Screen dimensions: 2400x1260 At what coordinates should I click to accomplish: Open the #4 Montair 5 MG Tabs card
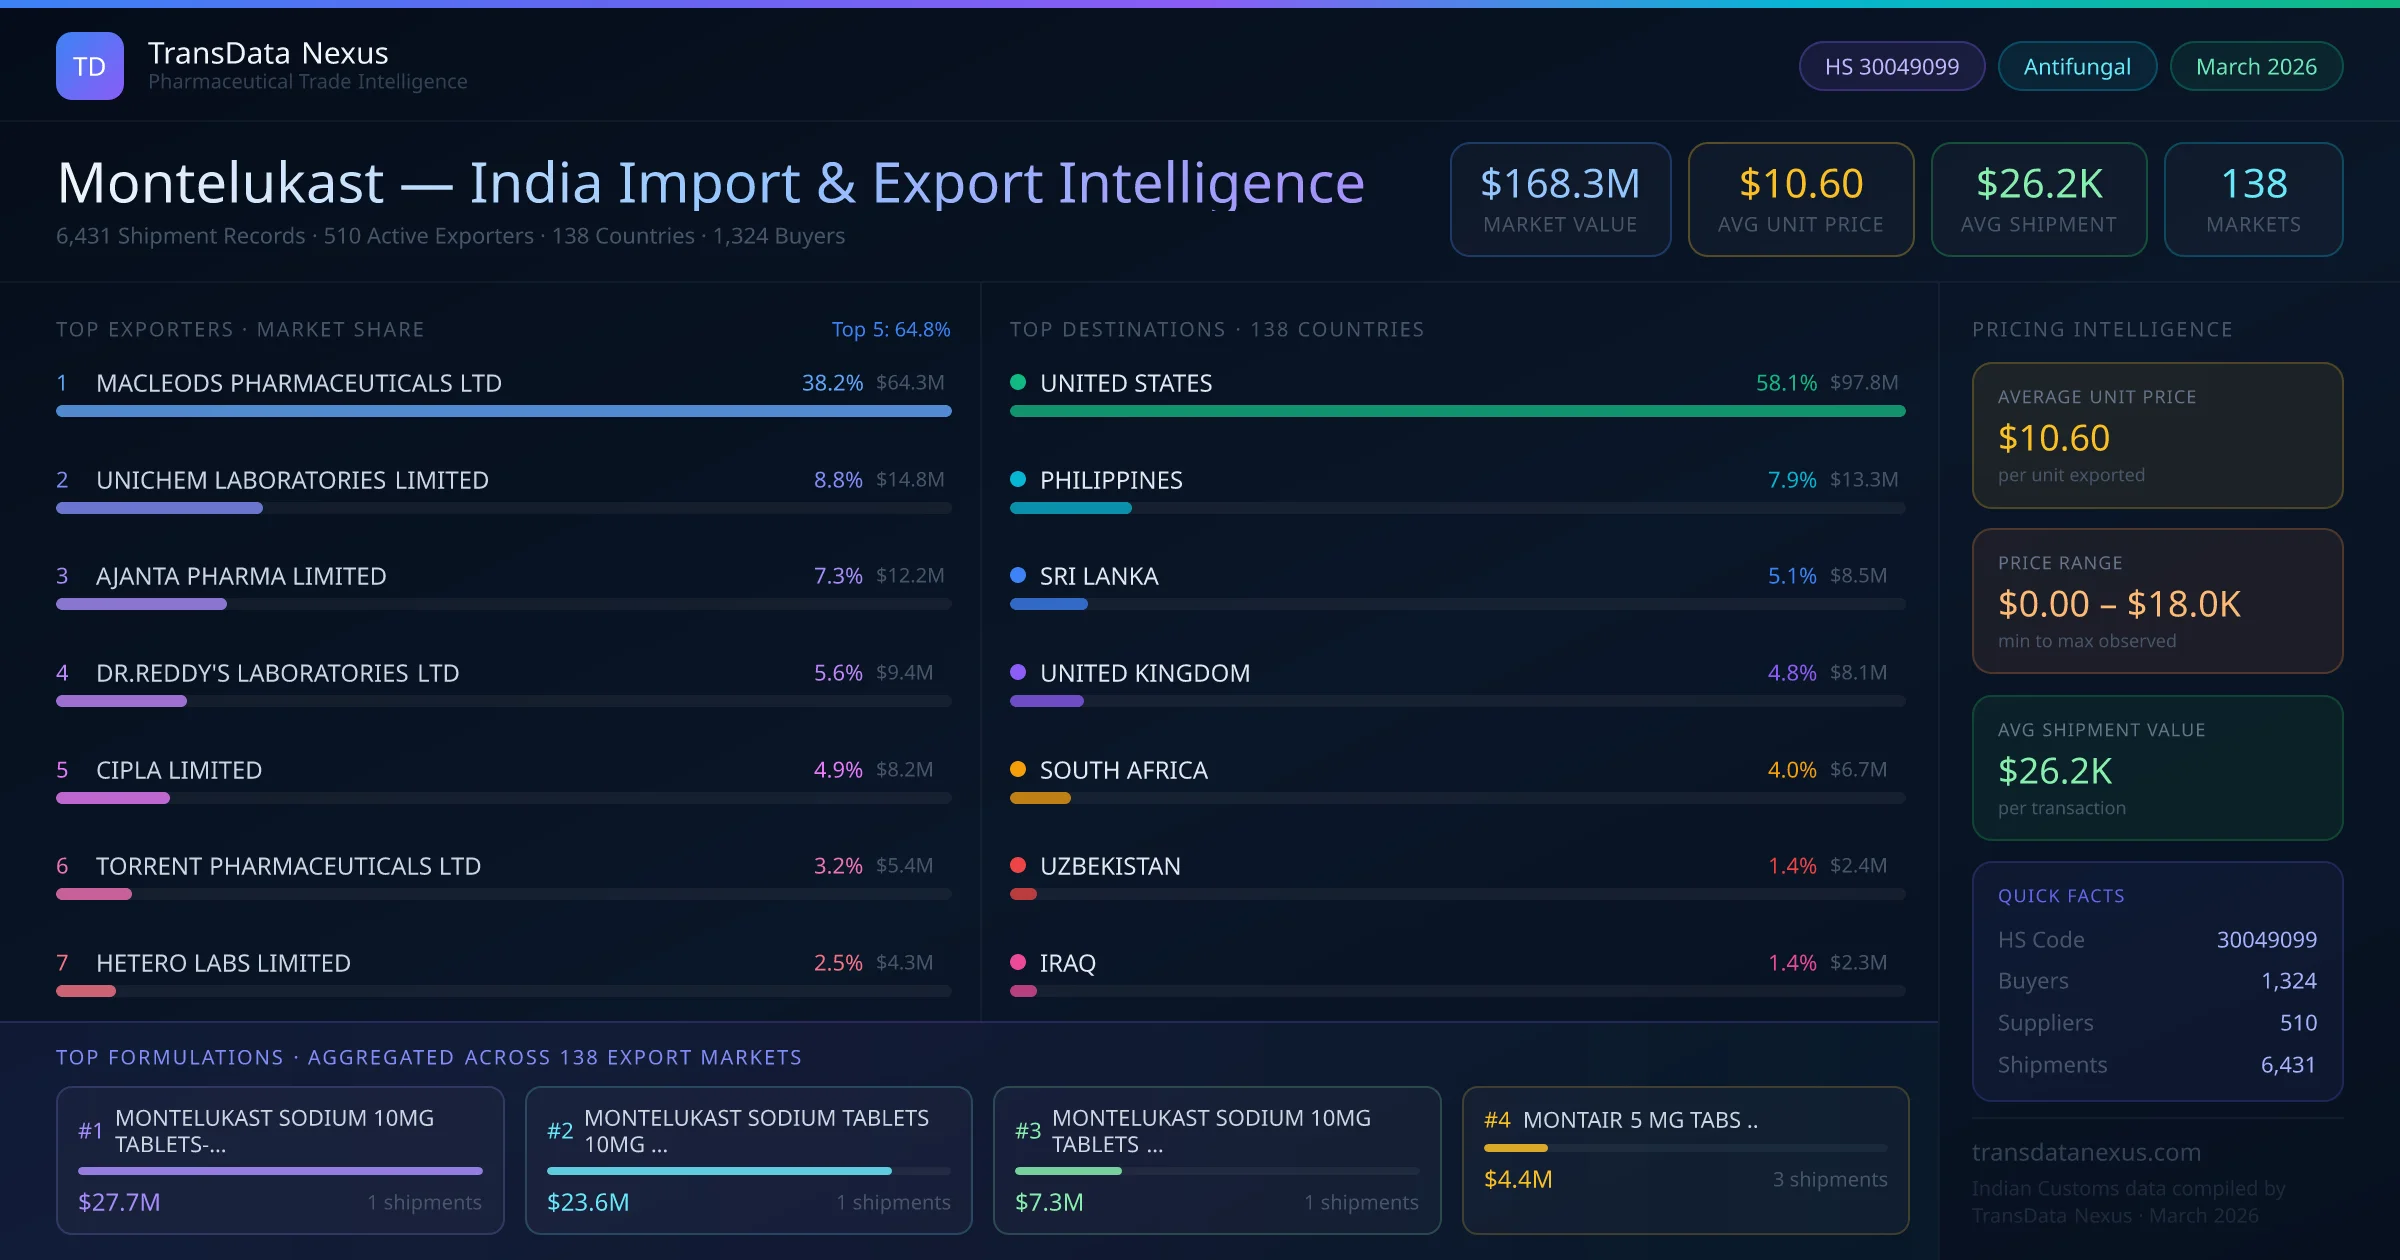(x=1685, y=1159)
